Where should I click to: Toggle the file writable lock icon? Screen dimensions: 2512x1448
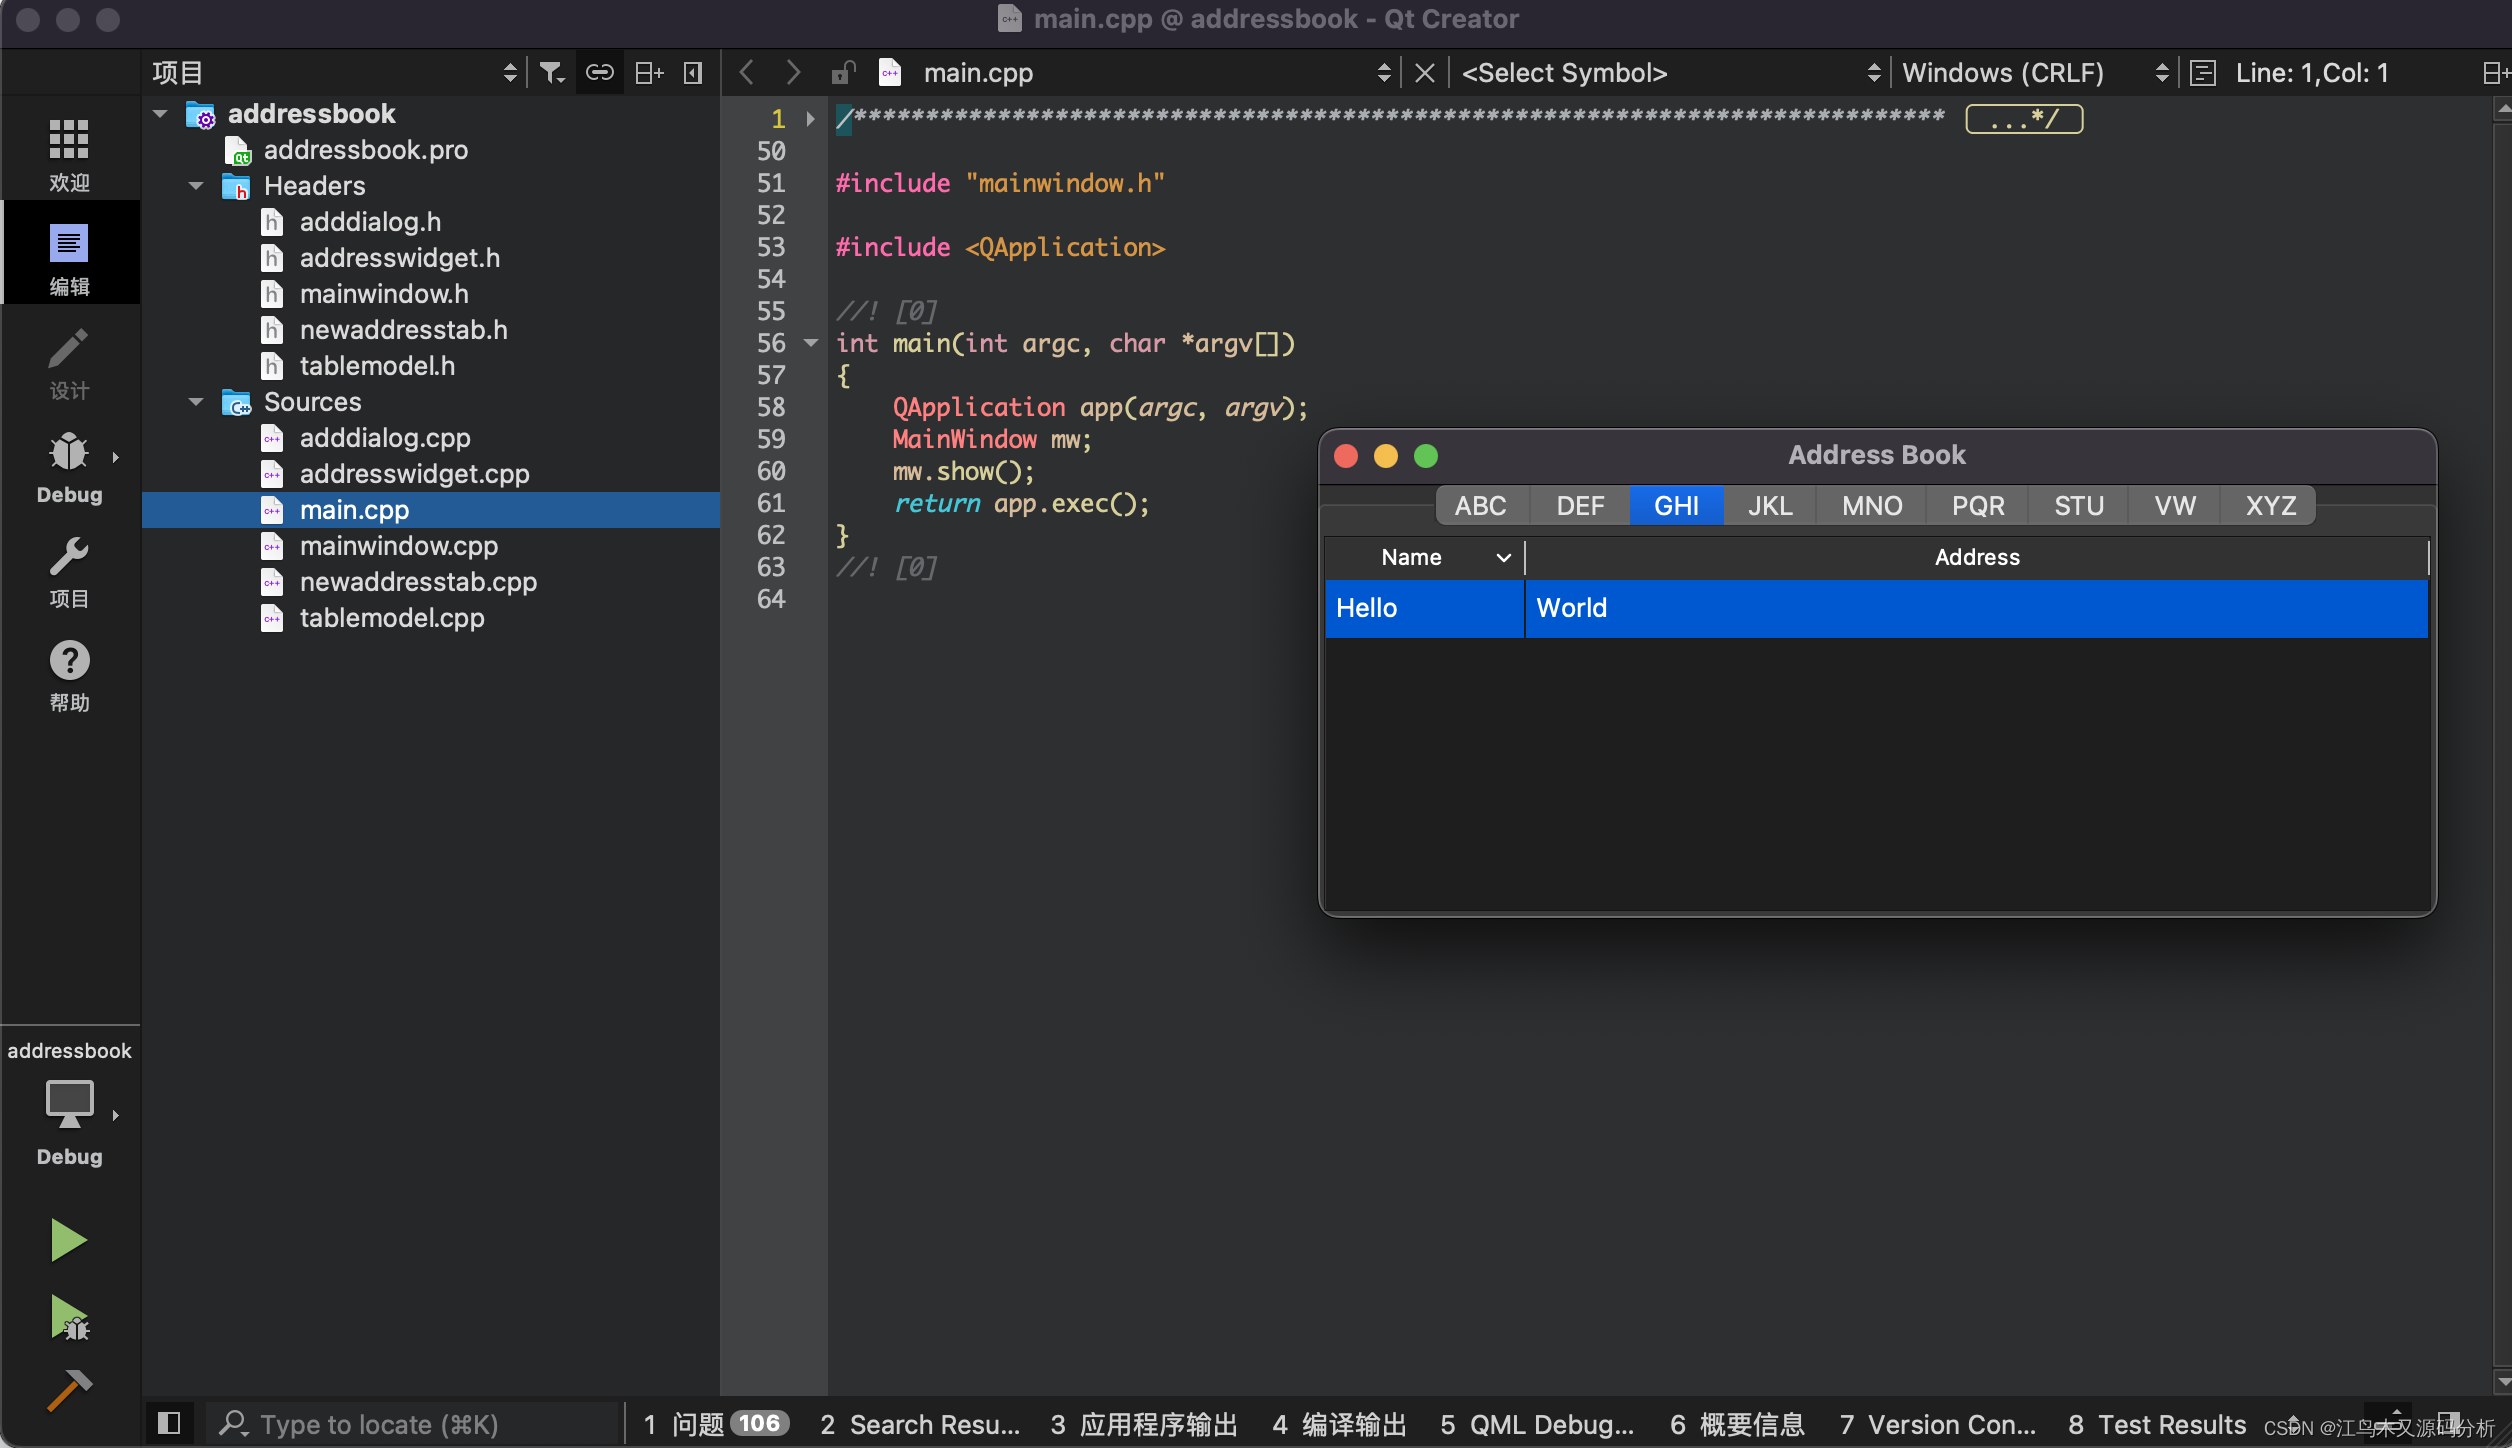coord(843,73)
